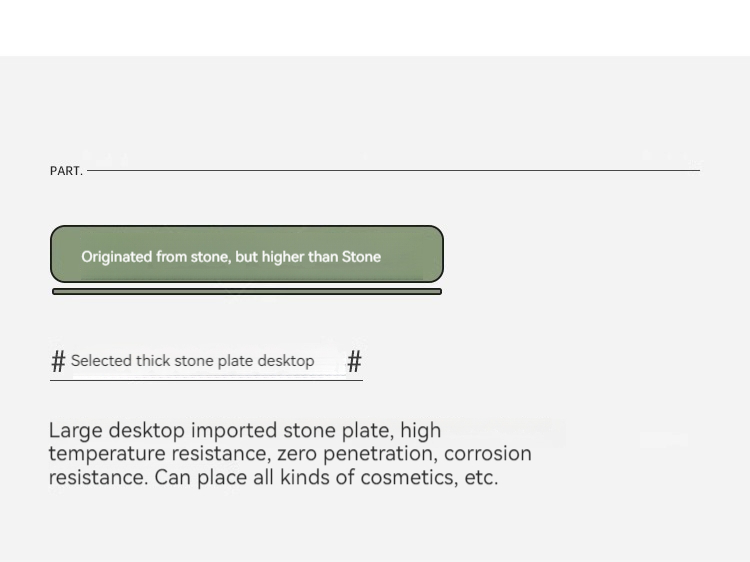
Task: Click the left hash symbol before the subtitle
Action: coord(58,361)
